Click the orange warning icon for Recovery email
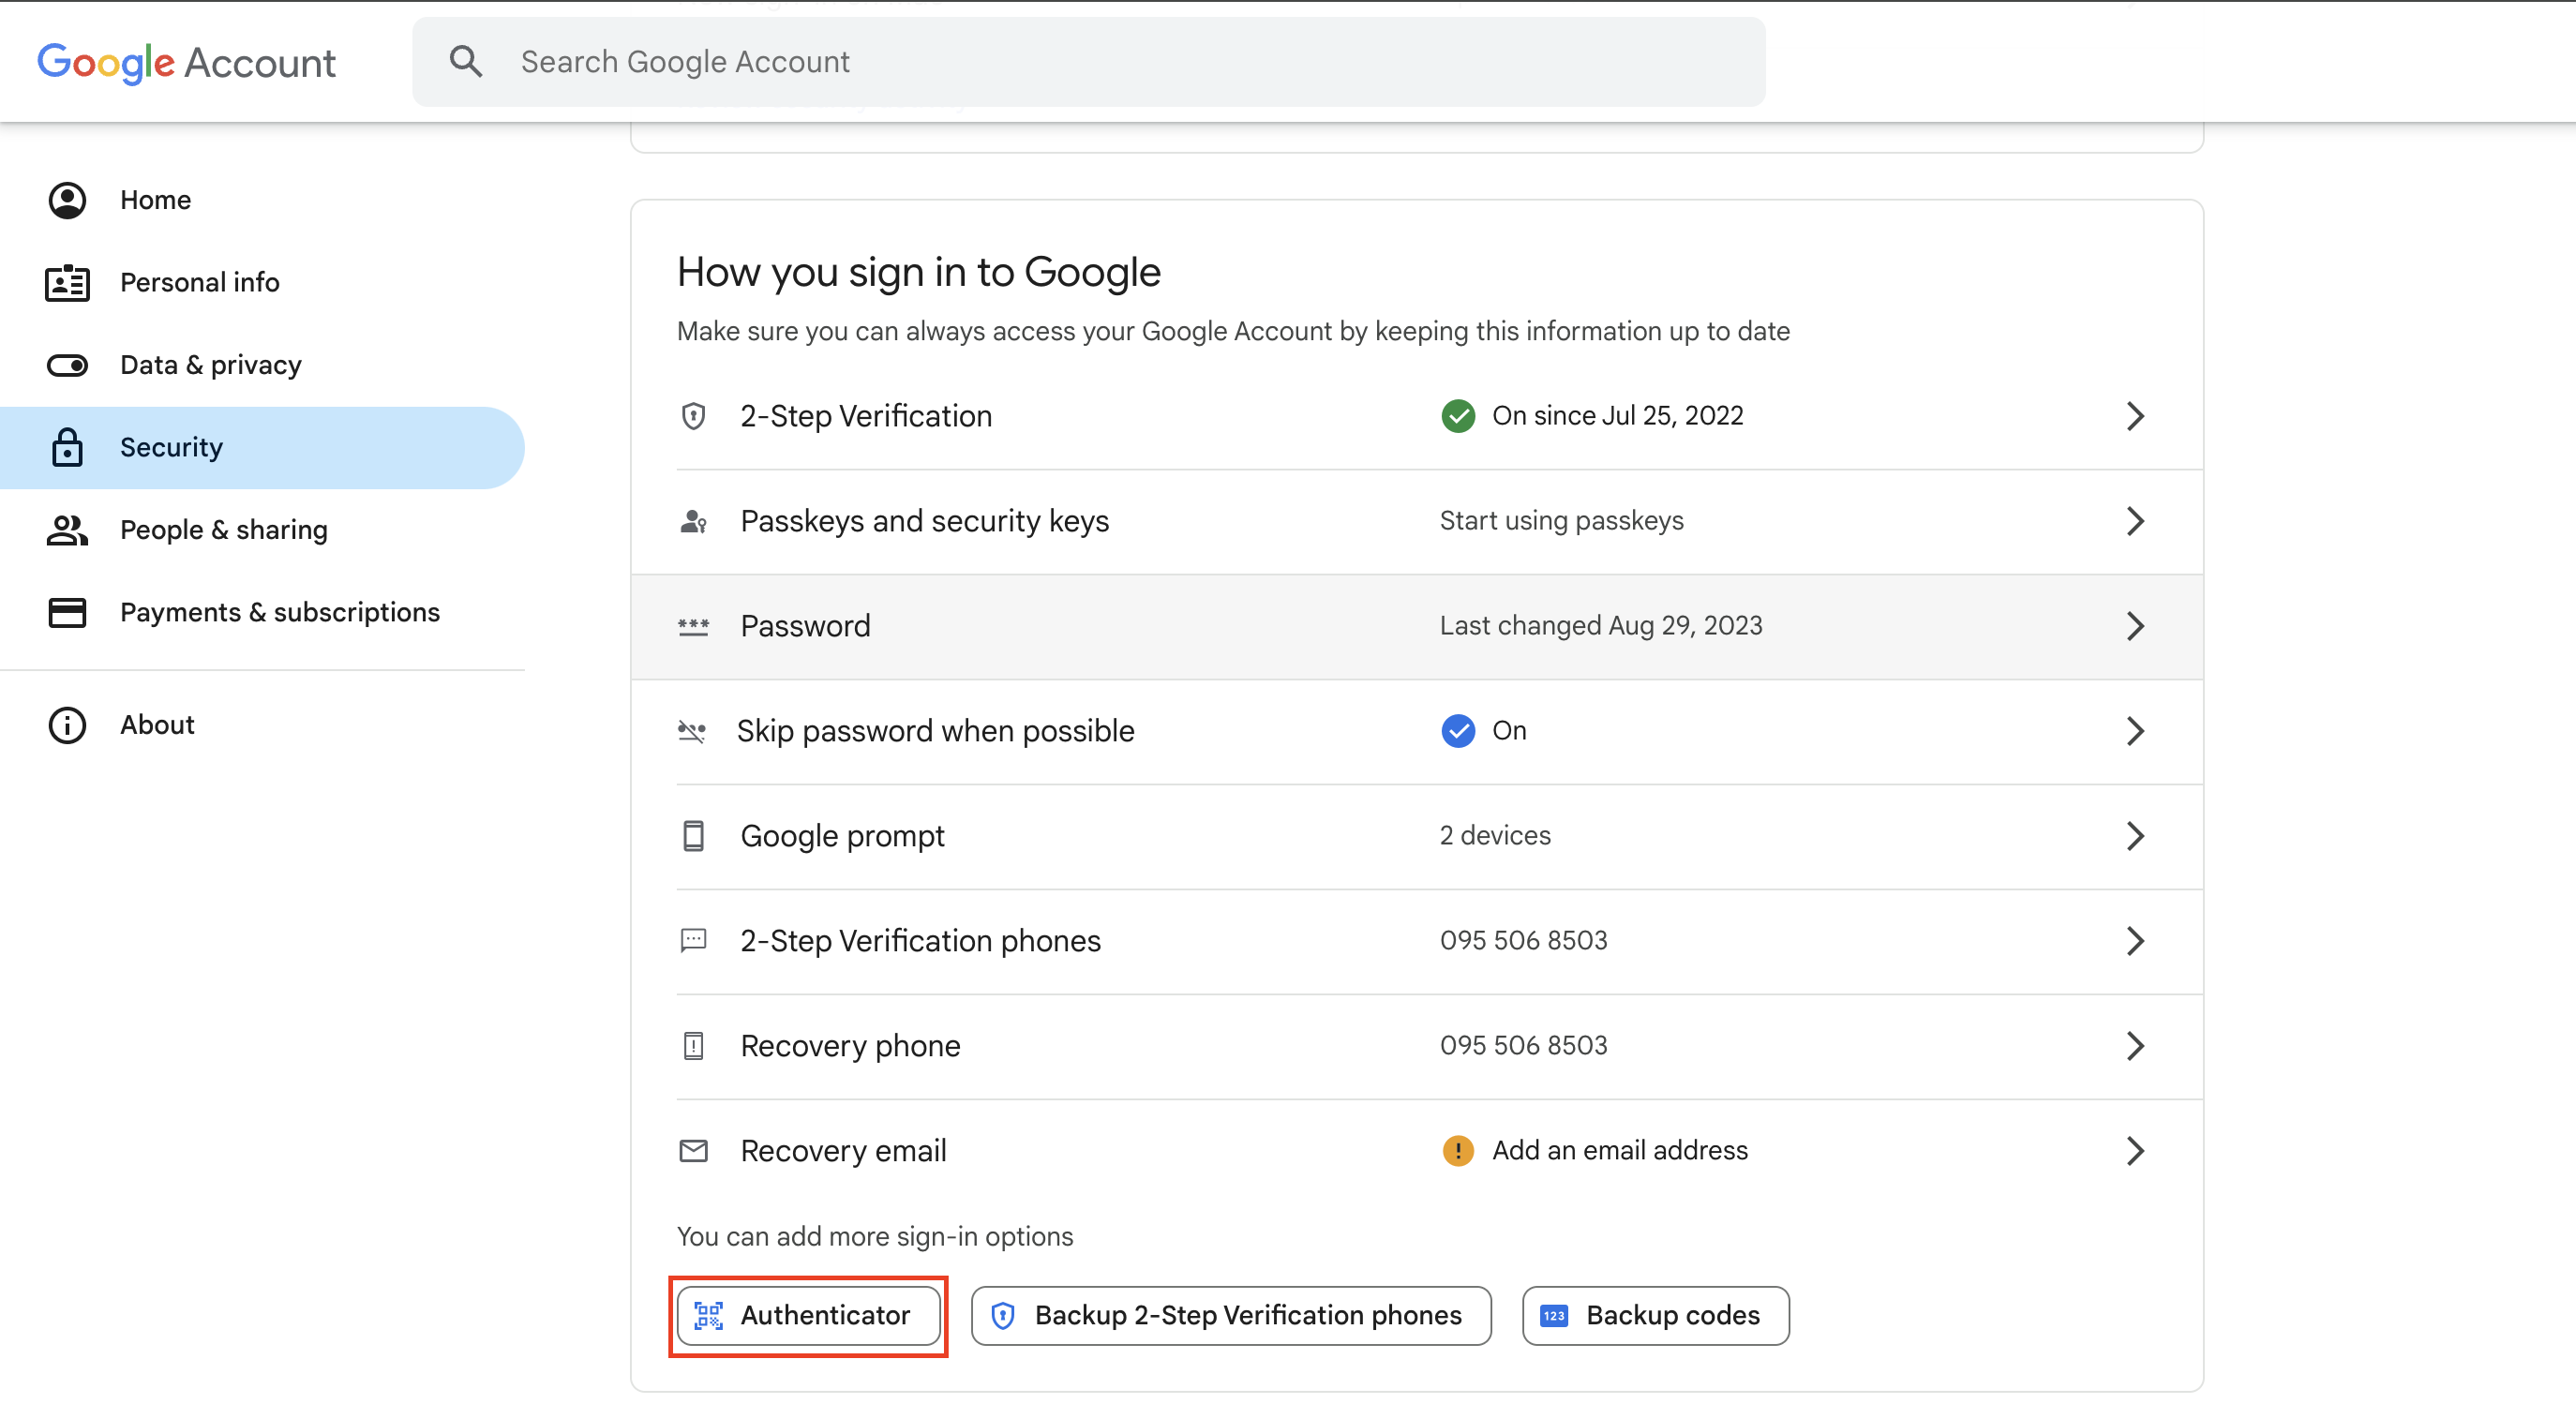Viewport: 2576px width, 1404px height. (1458, 1151)
